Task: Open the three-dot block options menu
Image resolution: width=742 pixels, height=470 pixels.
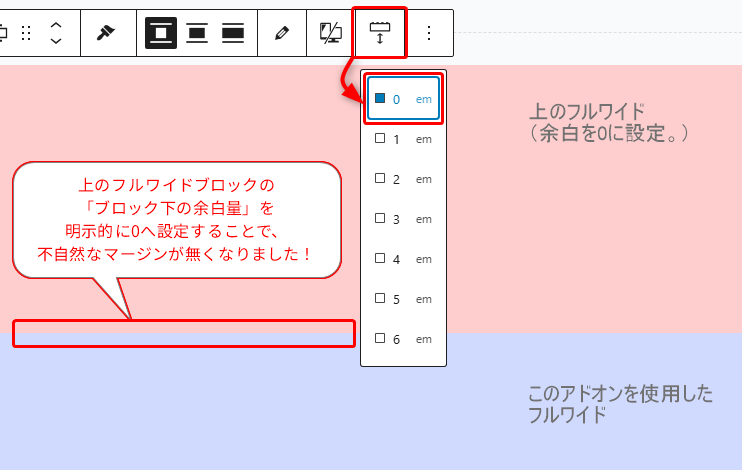Action: [429, 33]
